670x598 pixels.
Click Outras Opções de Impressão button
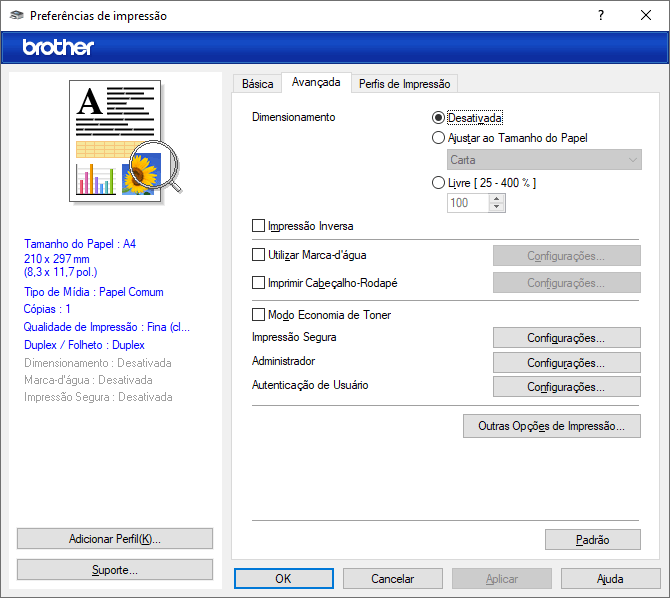tap(551, 426)
